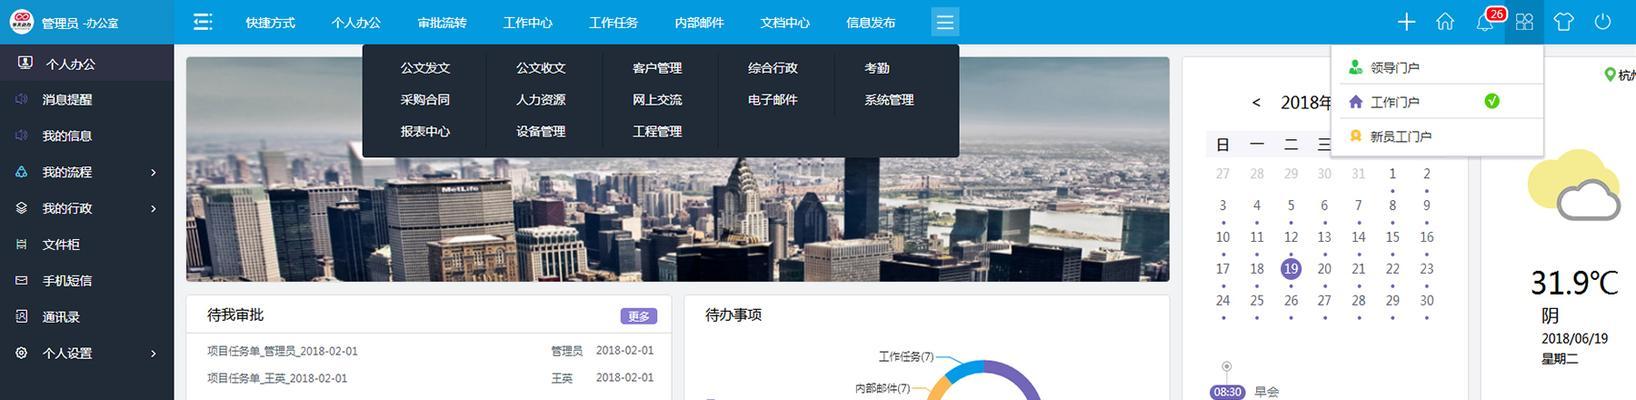1636x400 pixels.
Task: Open 审批流转 top menu
Action: (442, 22)
